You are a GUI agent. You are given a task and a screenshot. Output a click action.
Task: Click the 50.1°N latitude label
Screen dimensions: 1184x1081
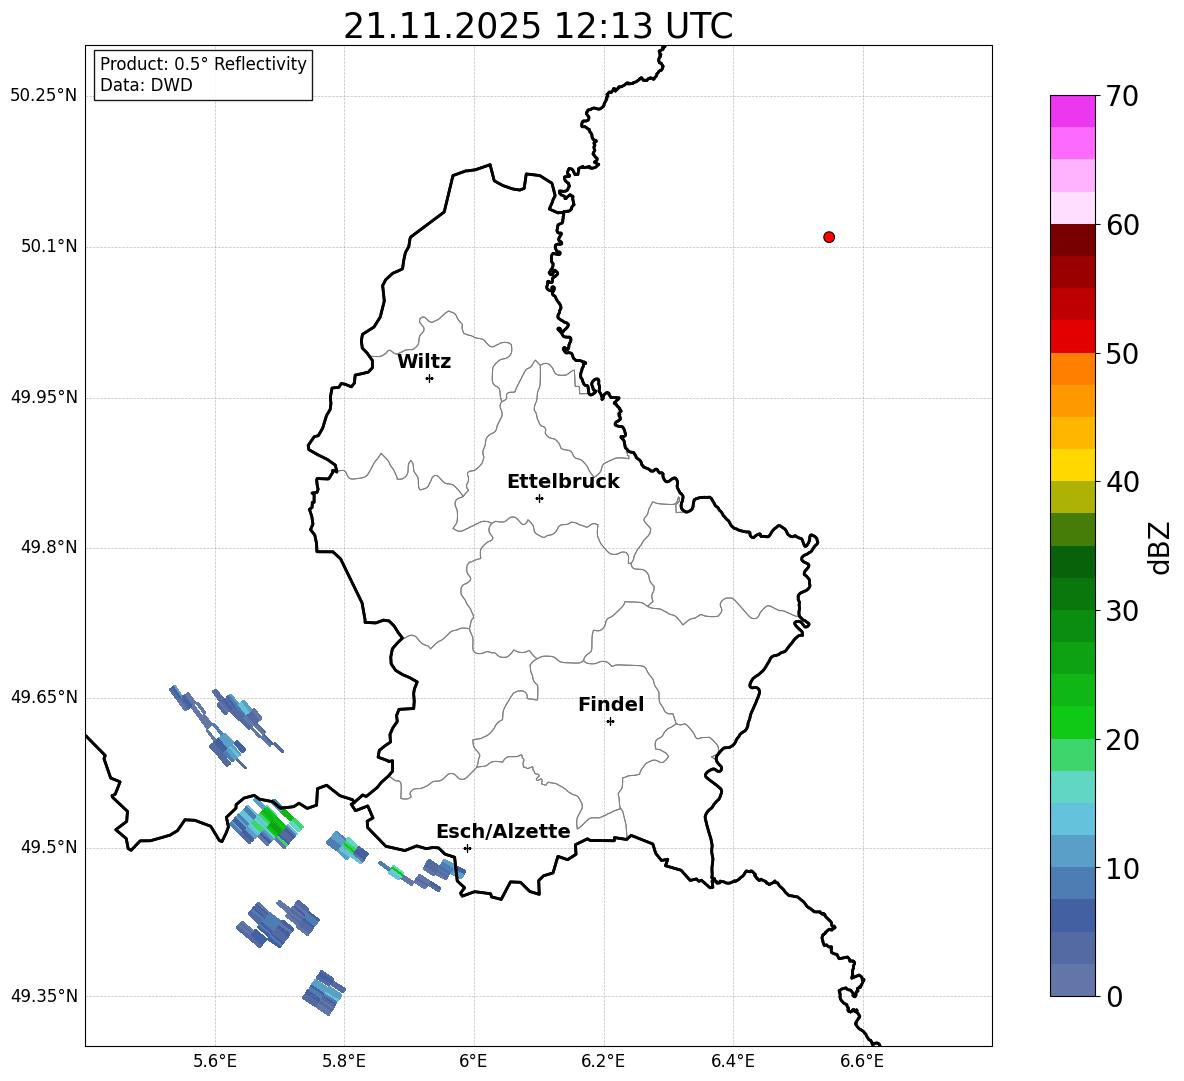[49, 246]
